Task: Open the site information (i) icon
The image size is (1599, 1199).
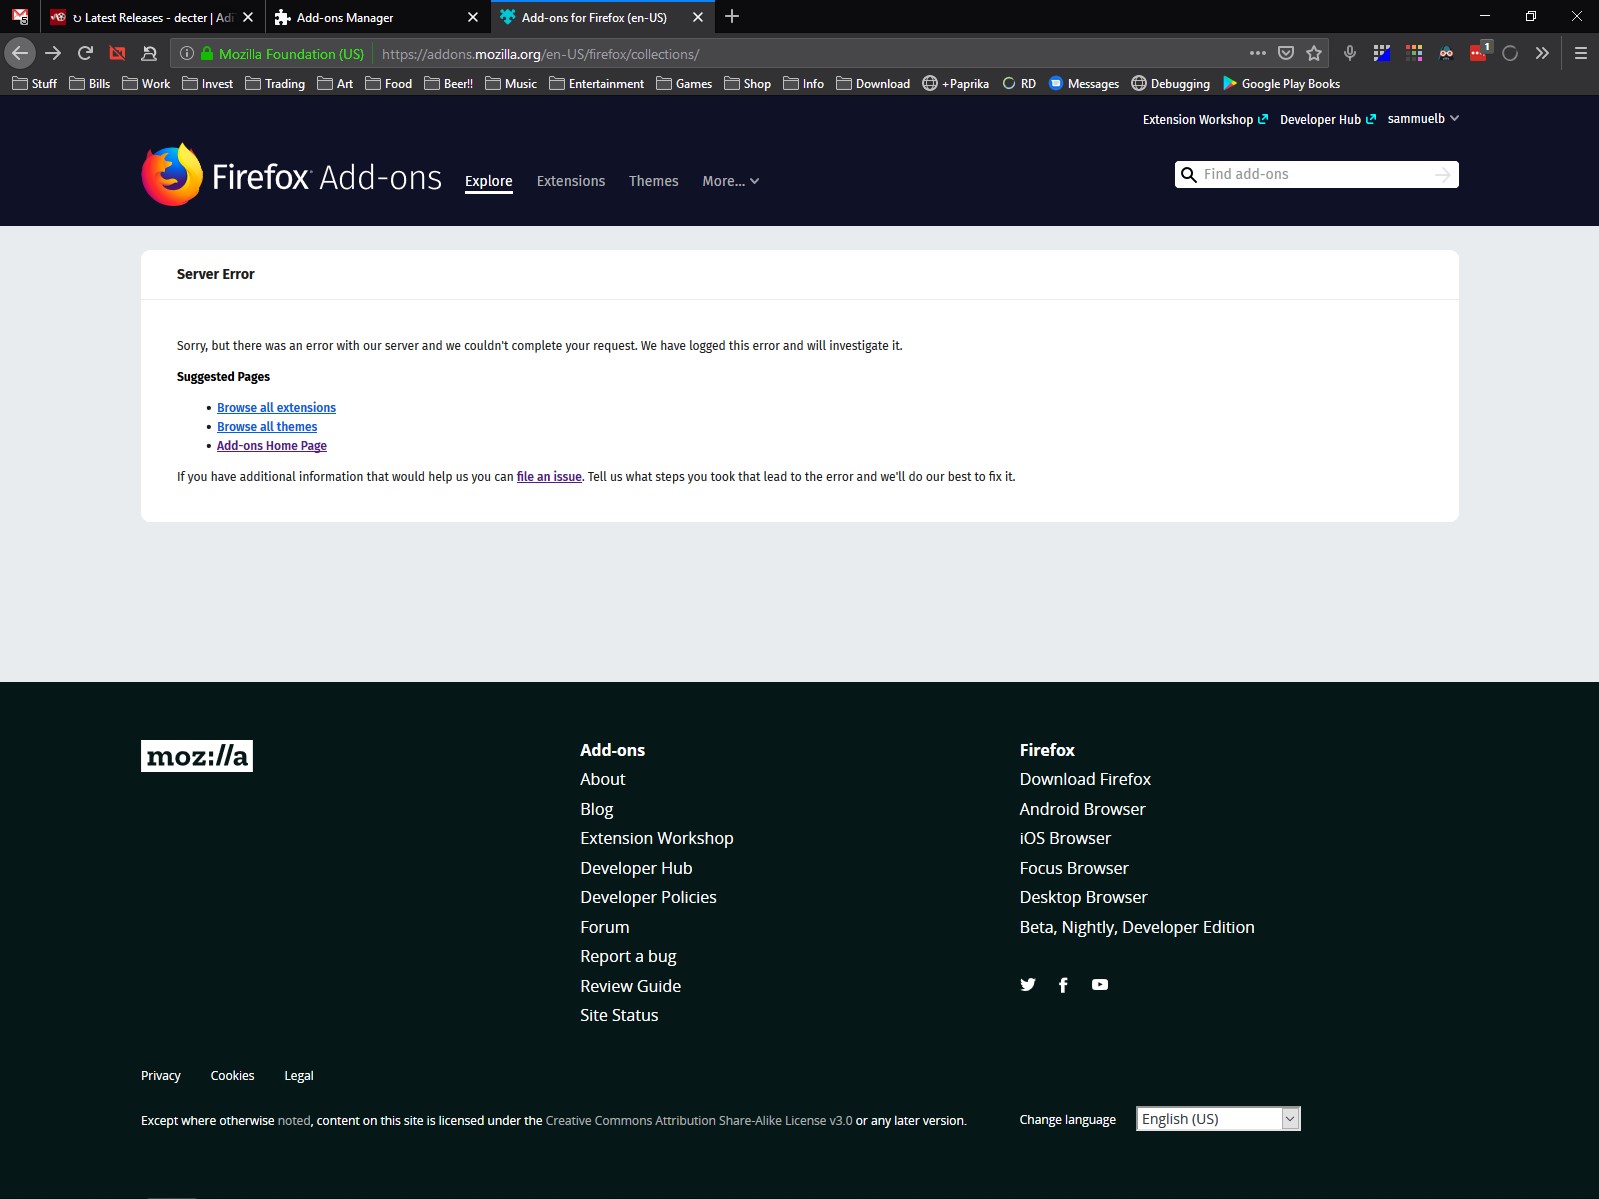Action: click(x=187, y=53)
